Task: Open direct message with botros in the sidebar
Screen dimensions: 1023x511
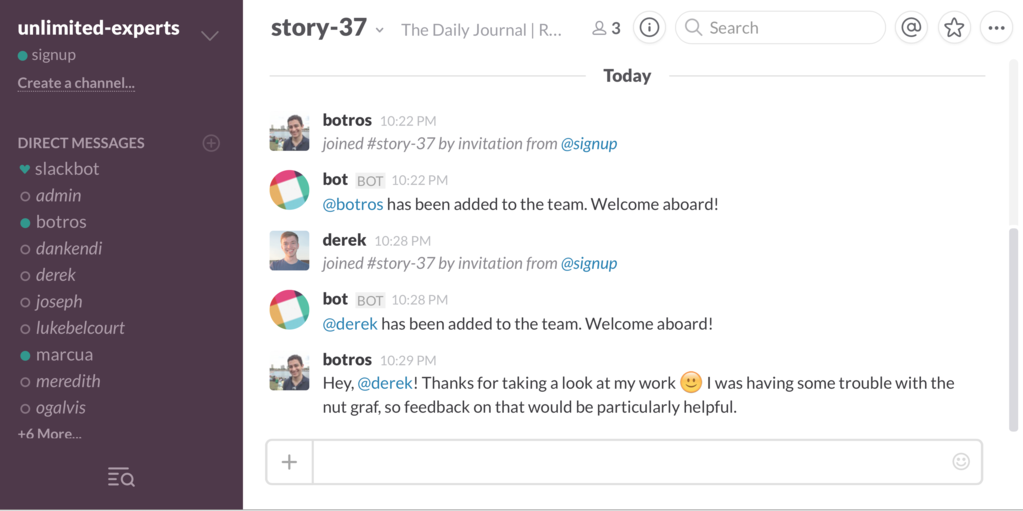Action: [x=61, y=223]
